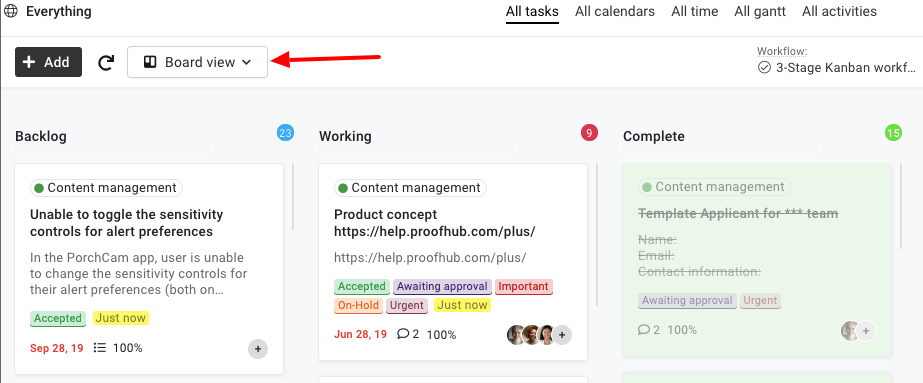Click the plus assignee icon on Product concept card
The width and height of the screenshot is (923, 383).
[x=562, y=335]
